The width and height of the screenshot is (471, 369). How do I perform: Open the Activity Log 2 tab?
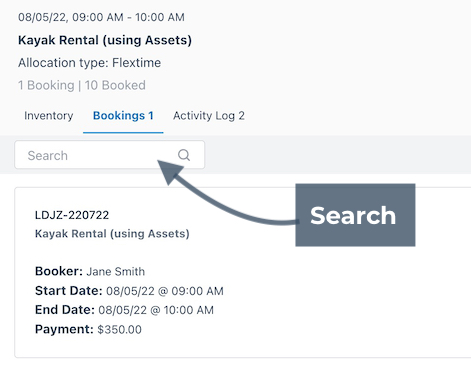pos(209,116)
